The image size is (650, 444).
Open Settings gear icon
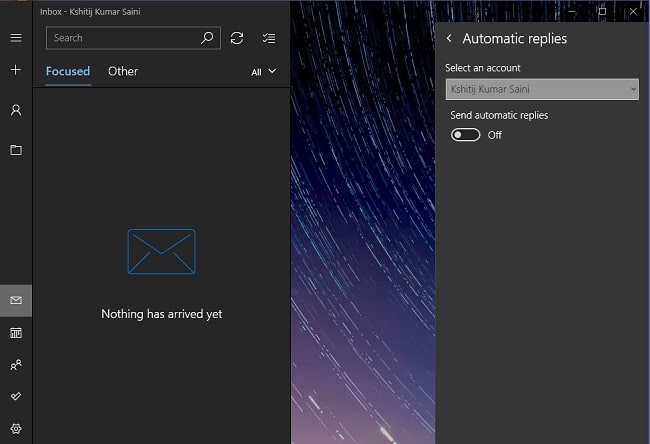[x=16, y=429]
